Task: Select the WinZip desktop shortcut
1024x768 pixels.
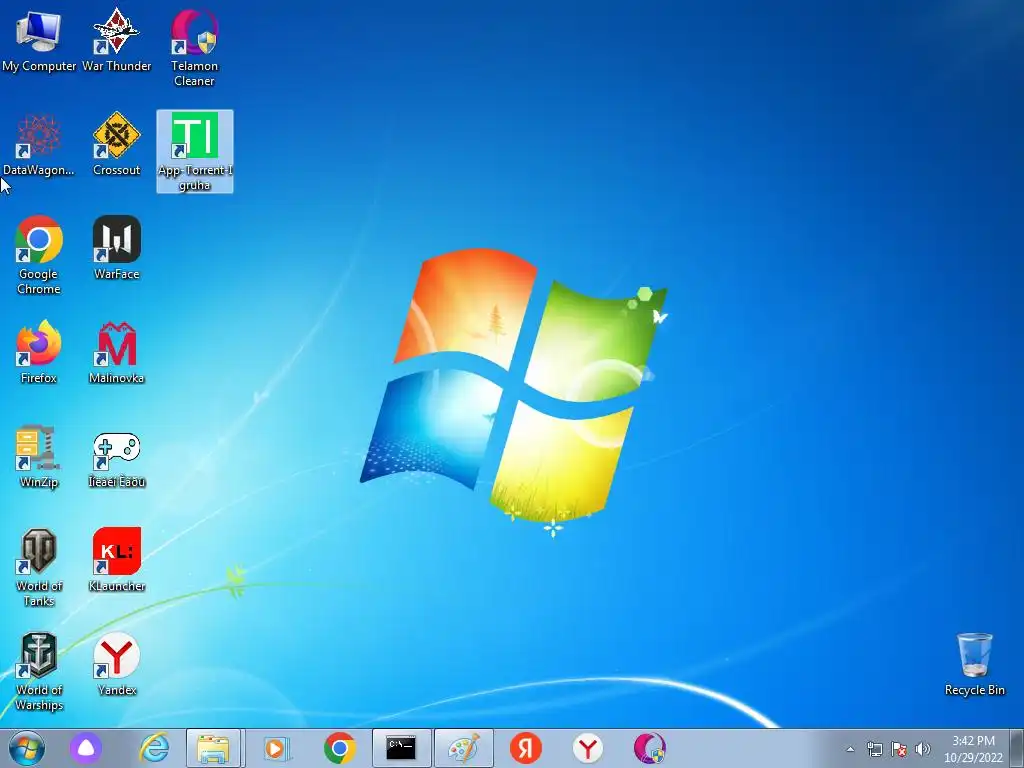Action: coord(39,456)
